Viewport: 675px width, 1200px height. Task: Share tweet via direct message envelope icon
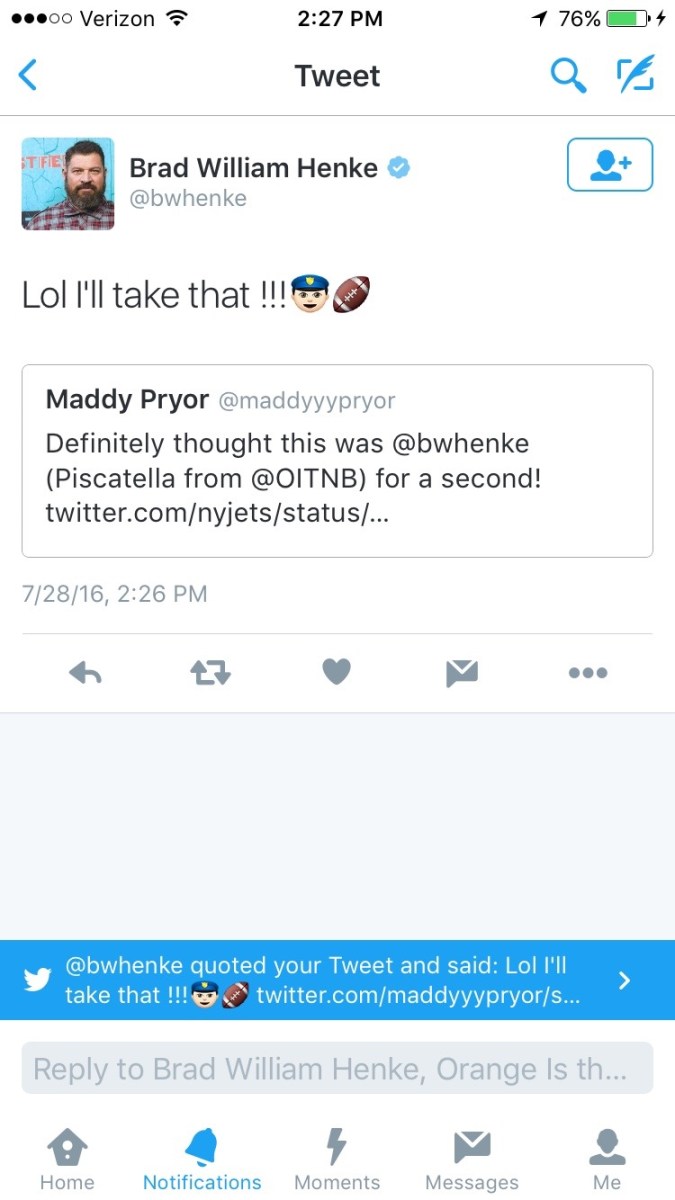click(x=462, y=674)
